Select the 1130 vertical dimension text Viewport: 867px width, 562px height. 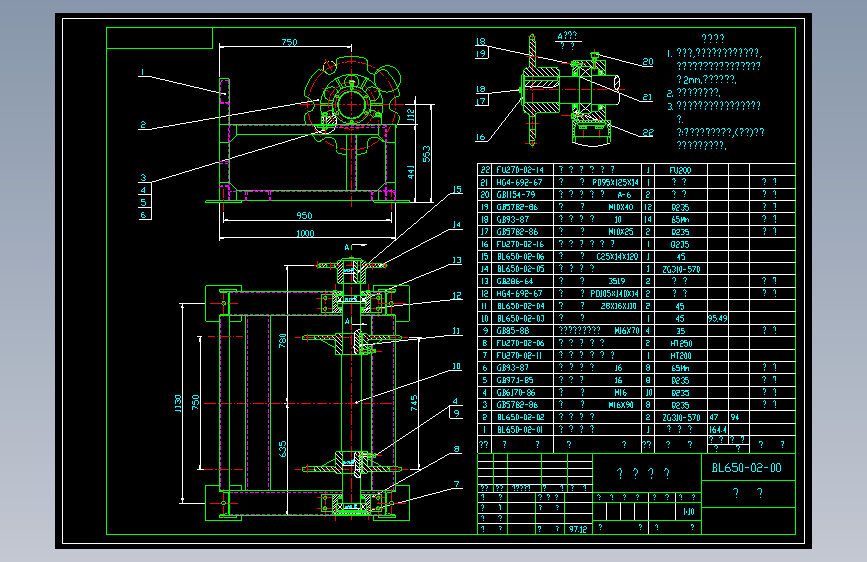[x=177, y=403]
